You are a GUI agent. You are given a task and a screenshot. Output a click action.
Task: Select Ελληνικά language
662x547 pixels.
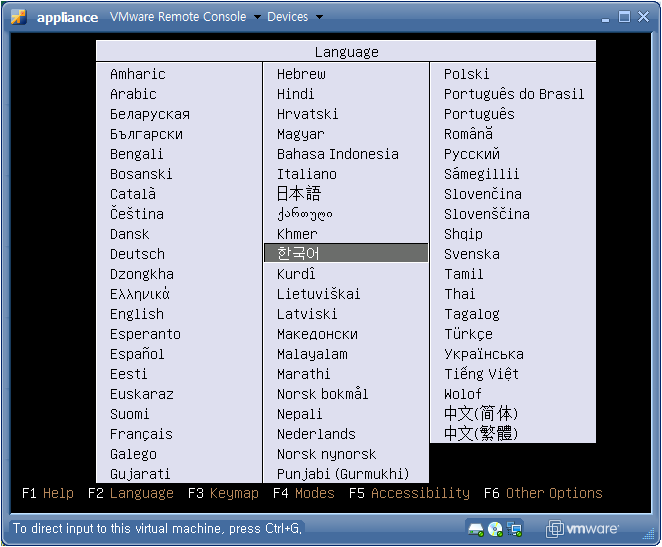140,294
